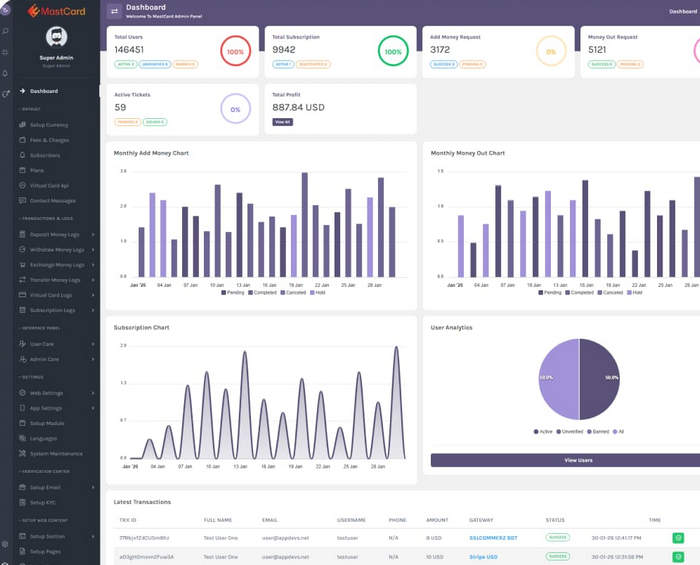Toggle the Pending legend in Monthly Add Money Chart
Image resolution: width=700 pixels, height=565 pixels.
pyautogui.click(x=235, y=293)
